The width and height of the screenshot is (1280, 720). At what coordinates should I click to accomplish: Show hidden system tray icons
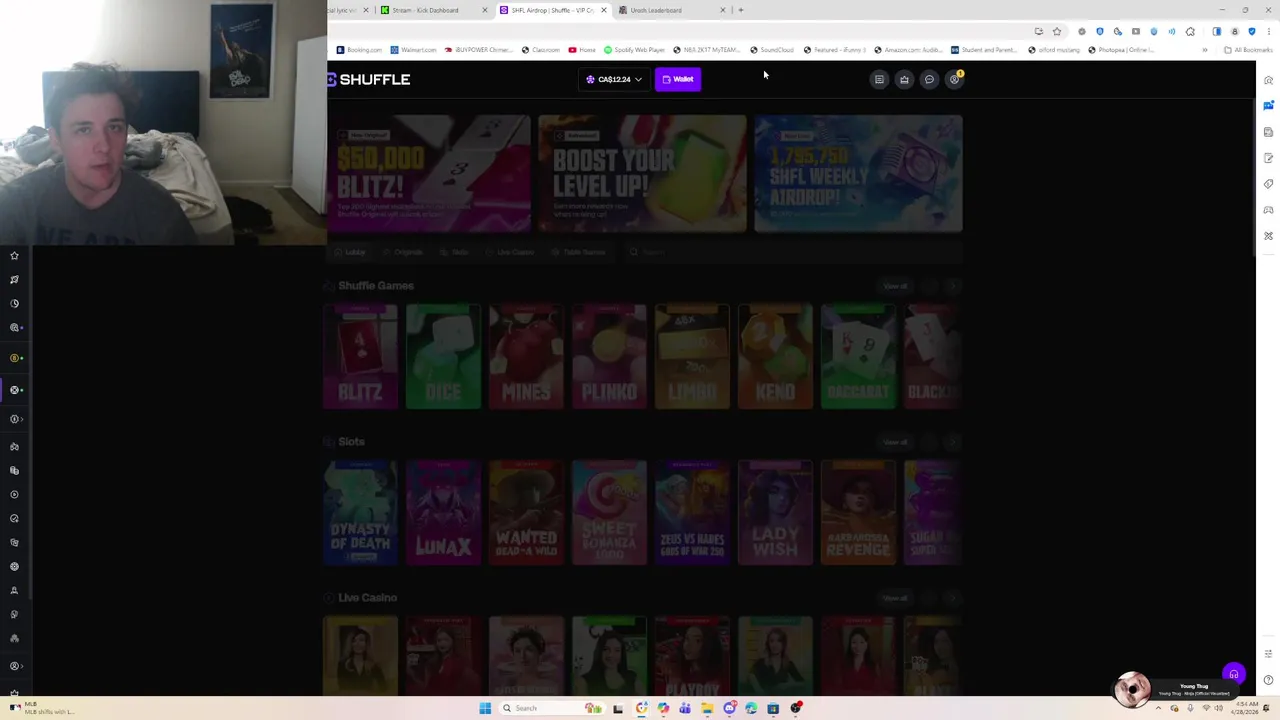pyautogui.click(x=1158, y=708)
